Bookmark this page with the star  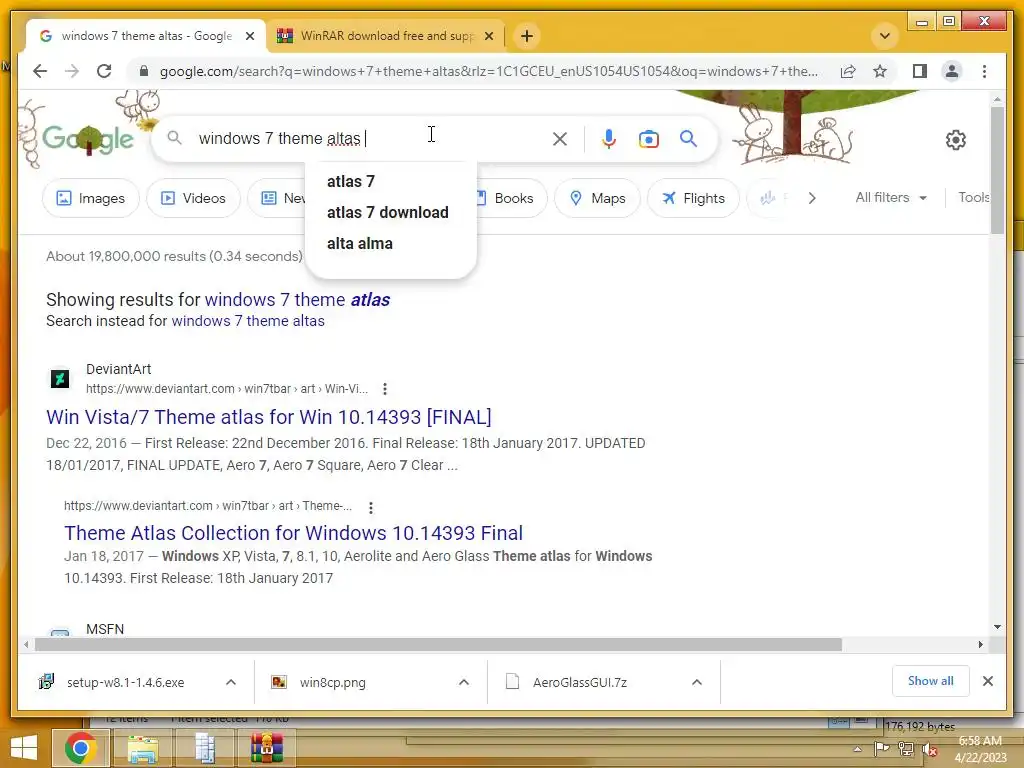(880, 71)
